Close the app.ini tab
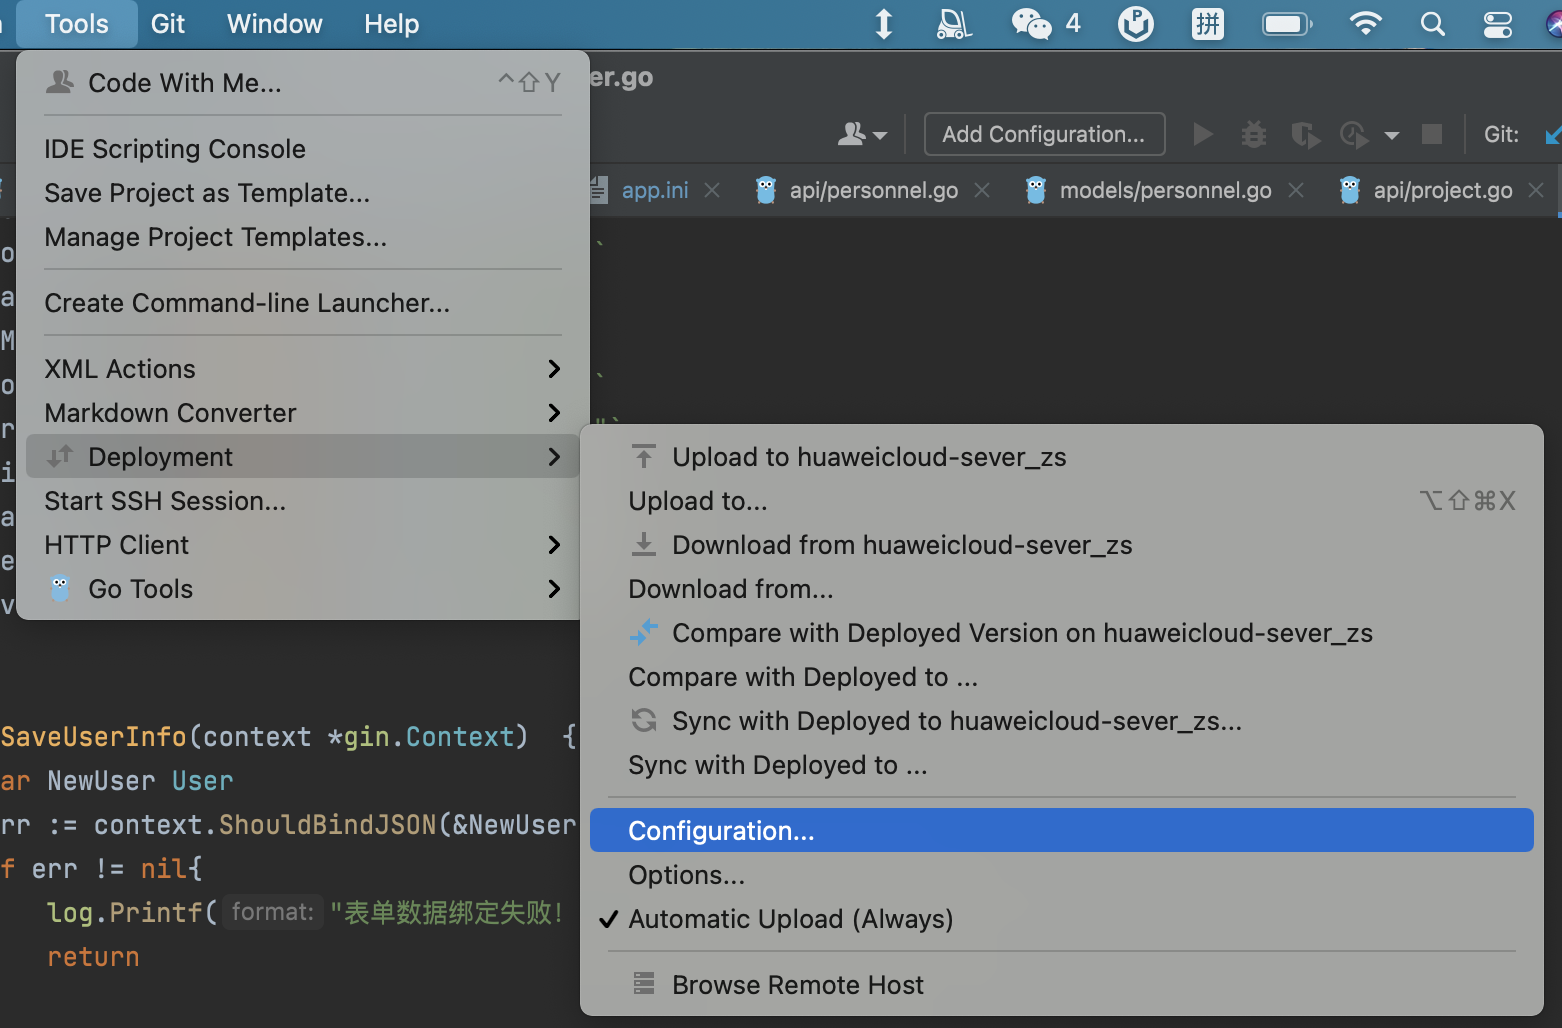Image resolution: width=1562 pixels, height=1028 pixels. coord(712,190)
